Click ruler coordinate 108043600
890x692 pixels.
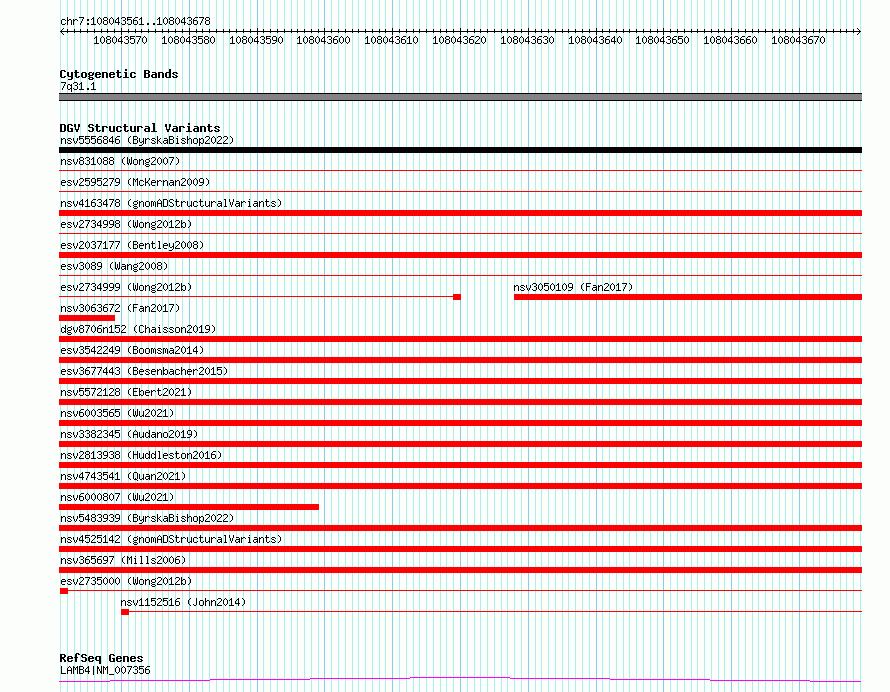[x=324, y=40]
